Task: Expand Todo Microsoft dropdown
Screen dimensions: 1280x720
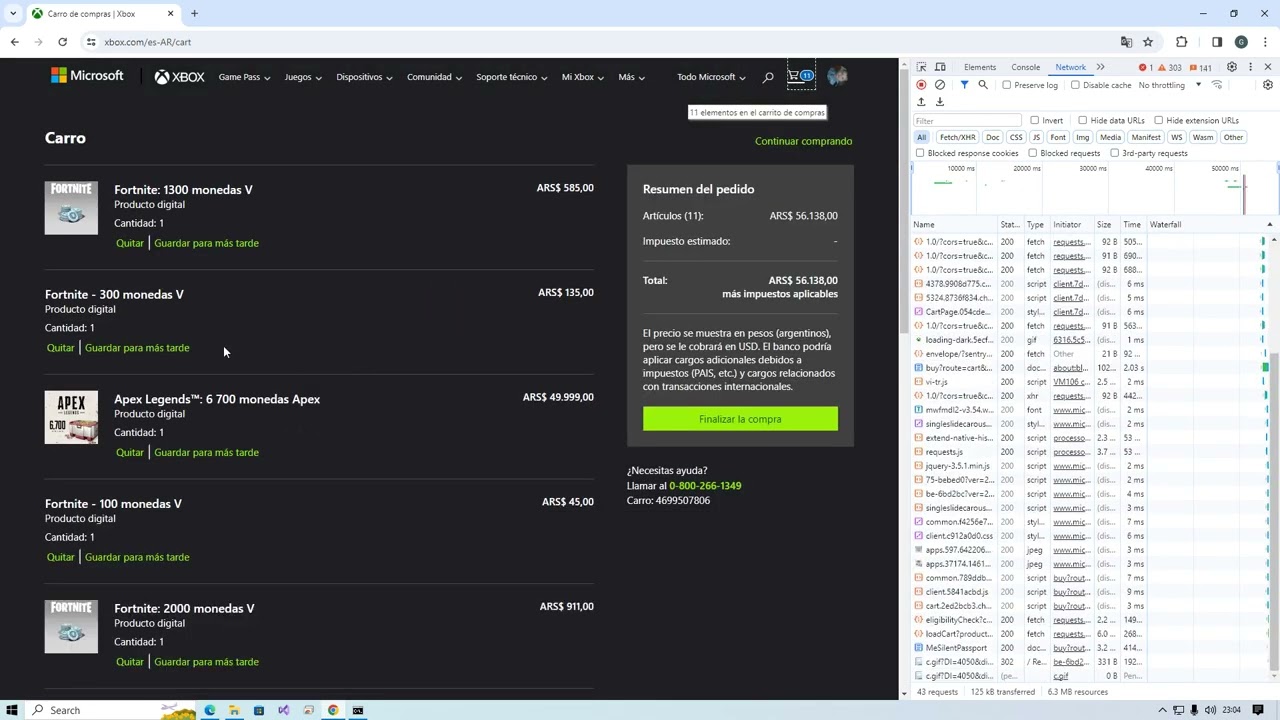Action: click(x=711, y=77)
